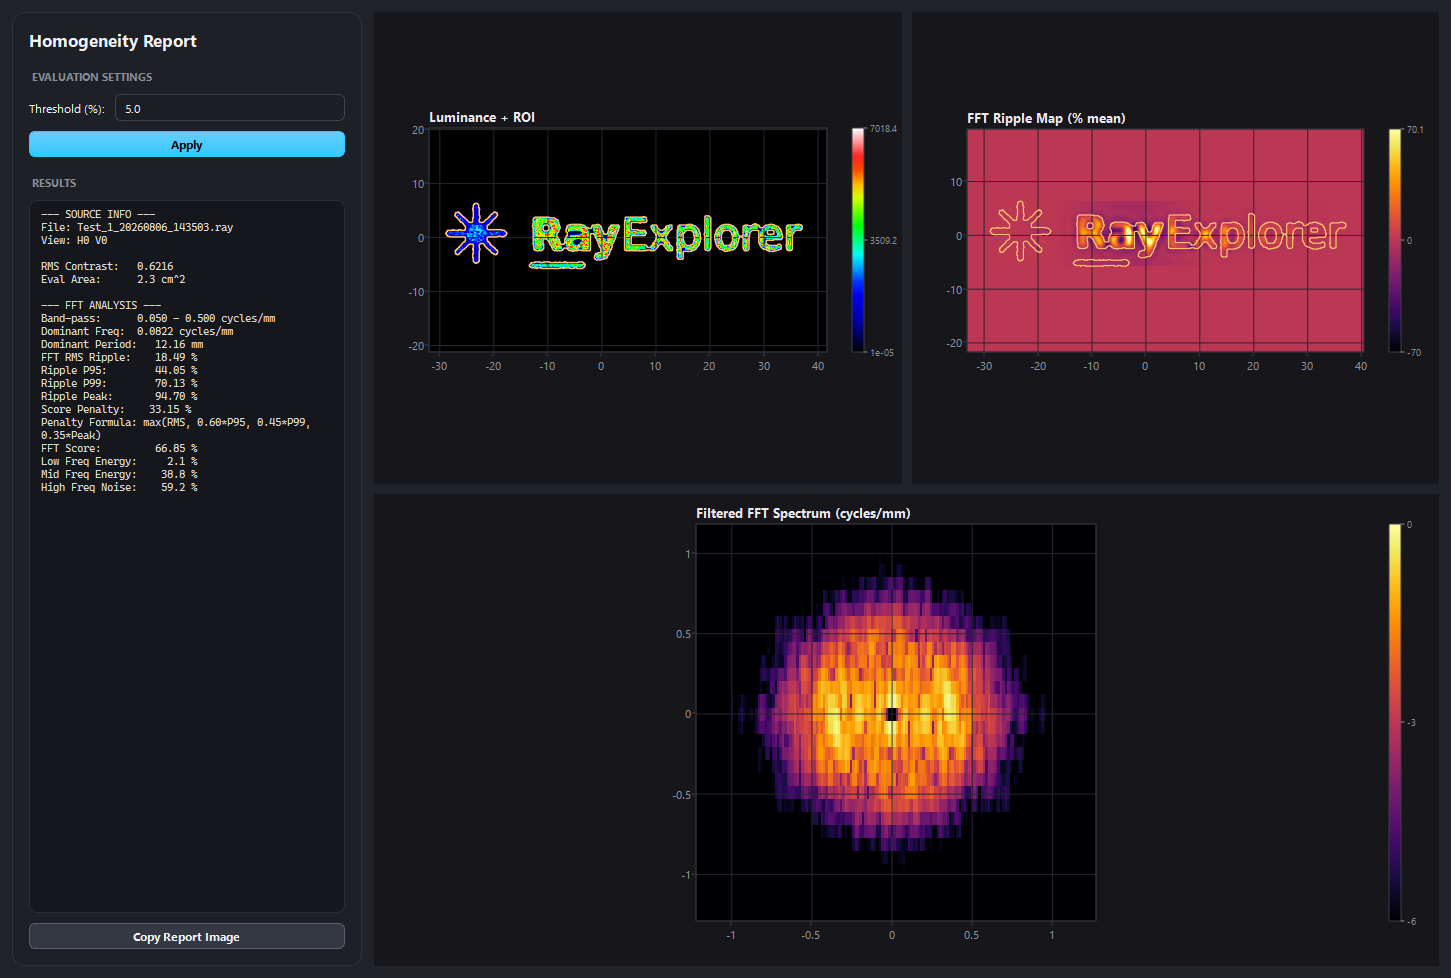Image resolution: width=1451 pixels, height=978 pixels.
Task: Click the Band-pass 0.050 – 0.500 line
Action: (x=158, y=318)
